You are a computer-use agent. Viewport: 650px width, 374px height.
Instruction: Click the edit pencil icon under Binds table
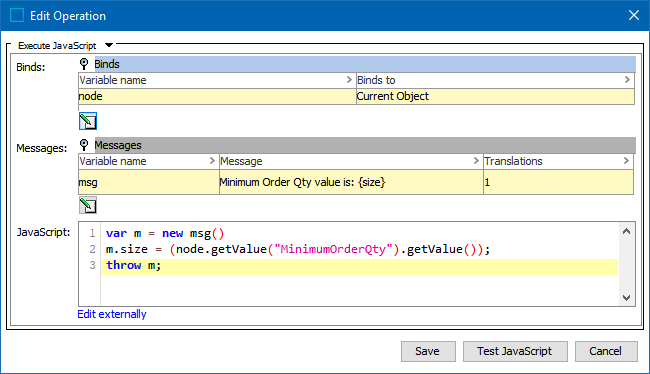click(x=88, y=121)
